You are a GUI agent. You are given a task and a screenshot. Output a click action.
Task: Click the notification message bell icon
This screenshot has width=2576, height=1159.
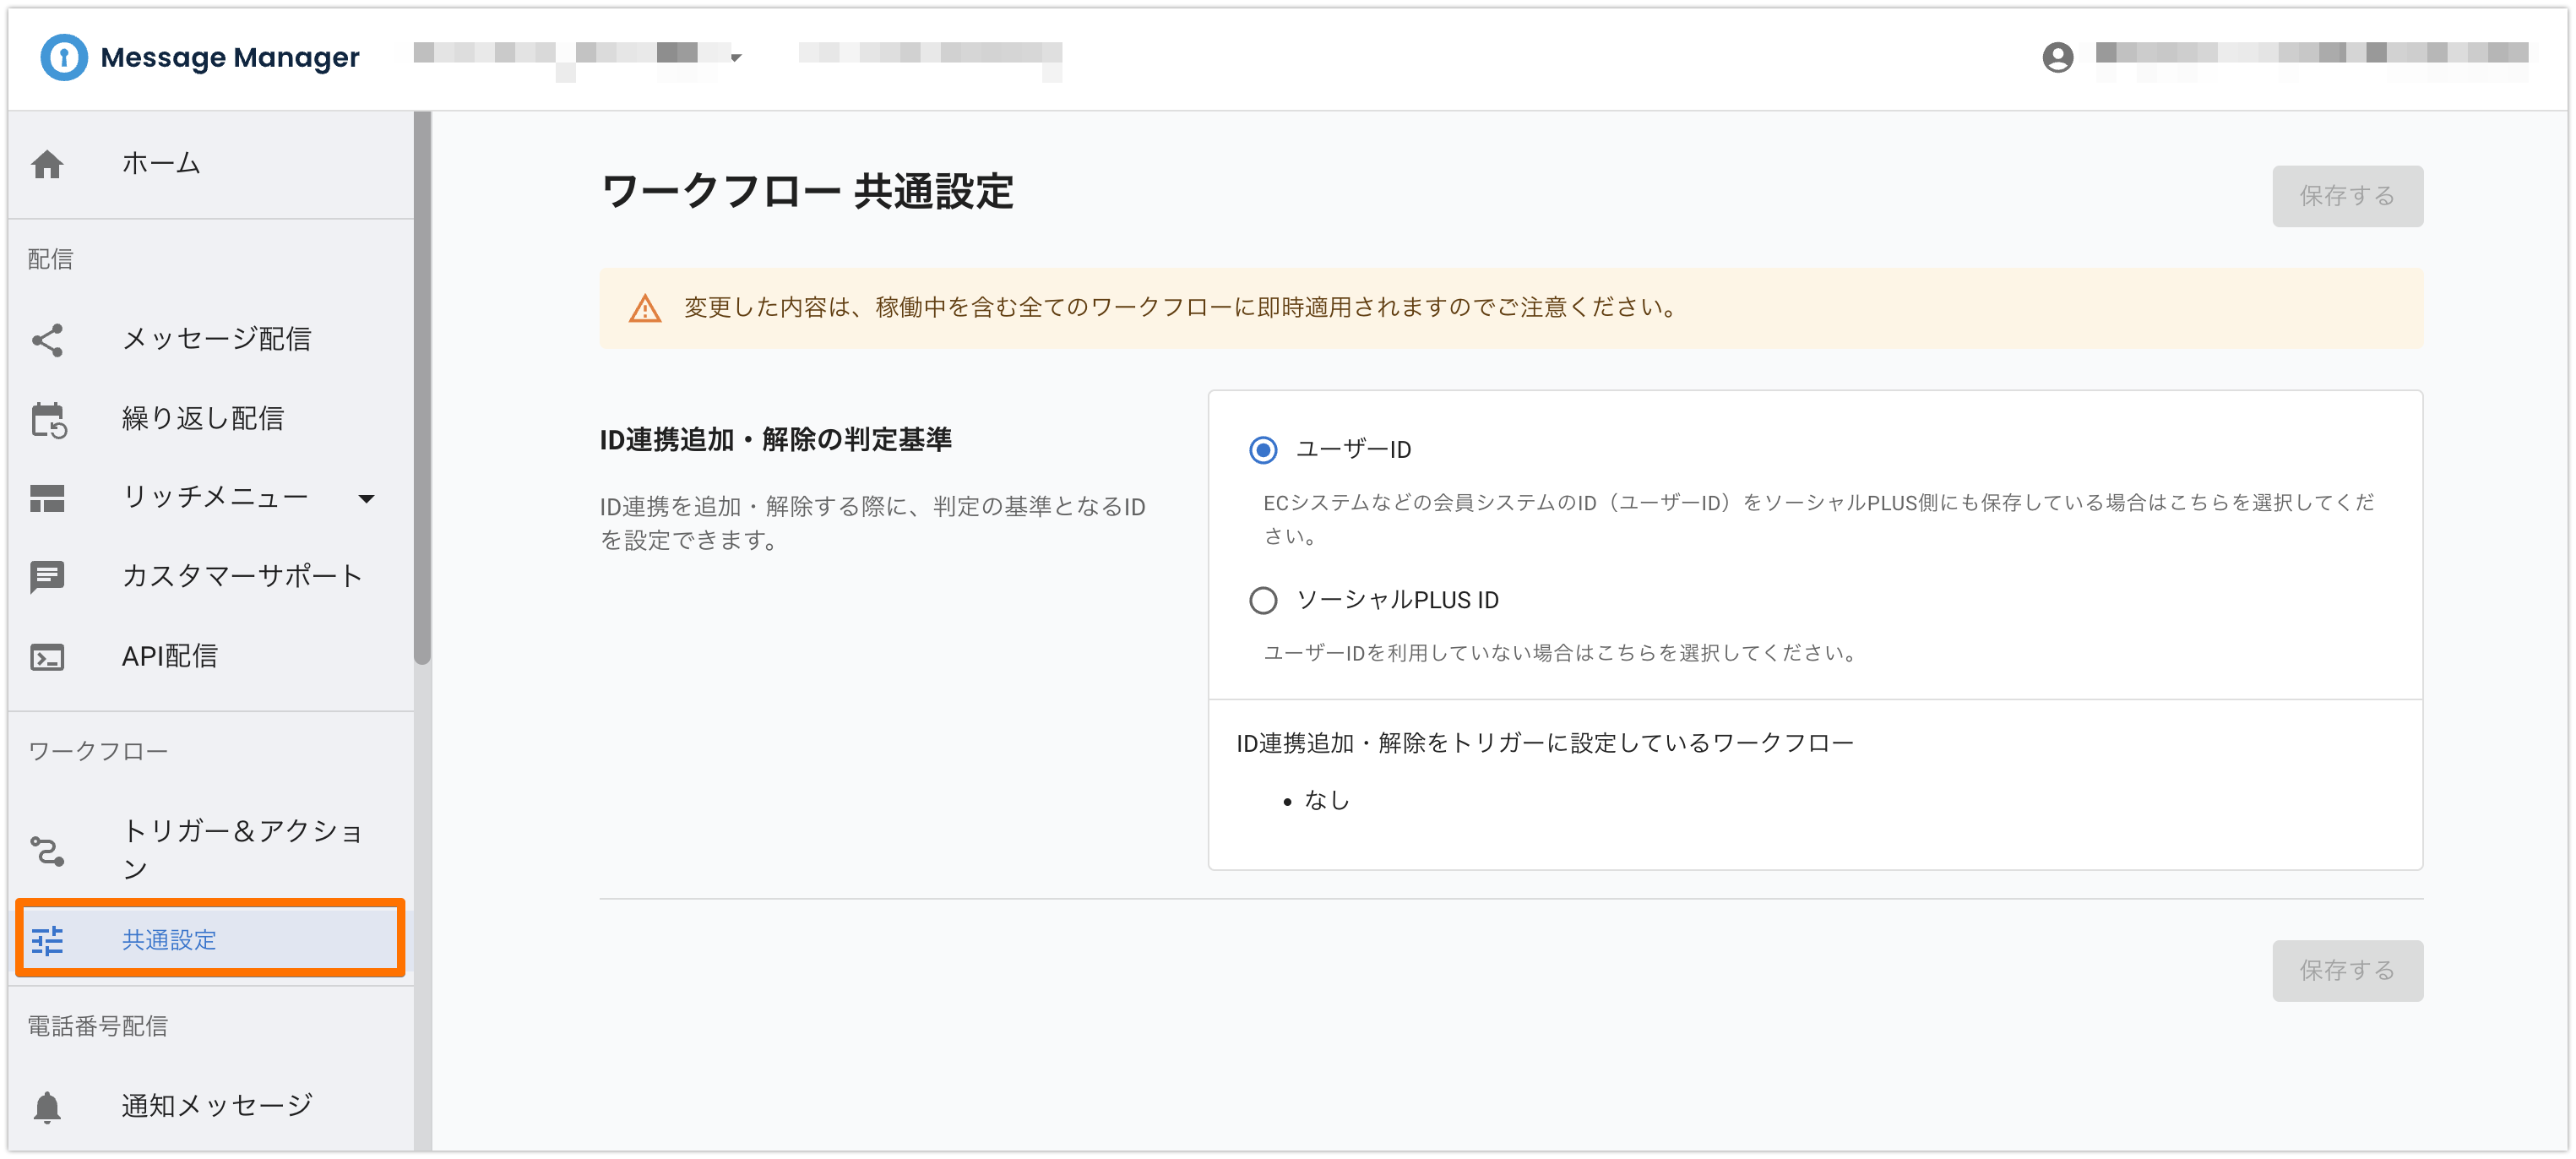coord(47,1107)
